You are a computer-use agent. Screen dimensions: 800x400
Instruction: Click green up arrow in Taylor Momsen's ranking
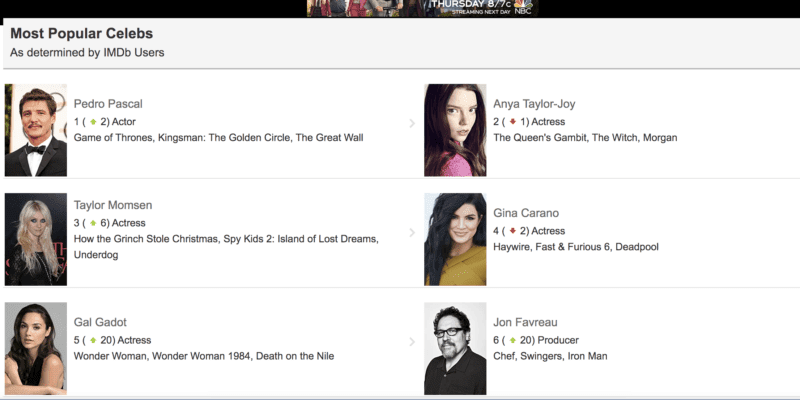pos(94,223)
